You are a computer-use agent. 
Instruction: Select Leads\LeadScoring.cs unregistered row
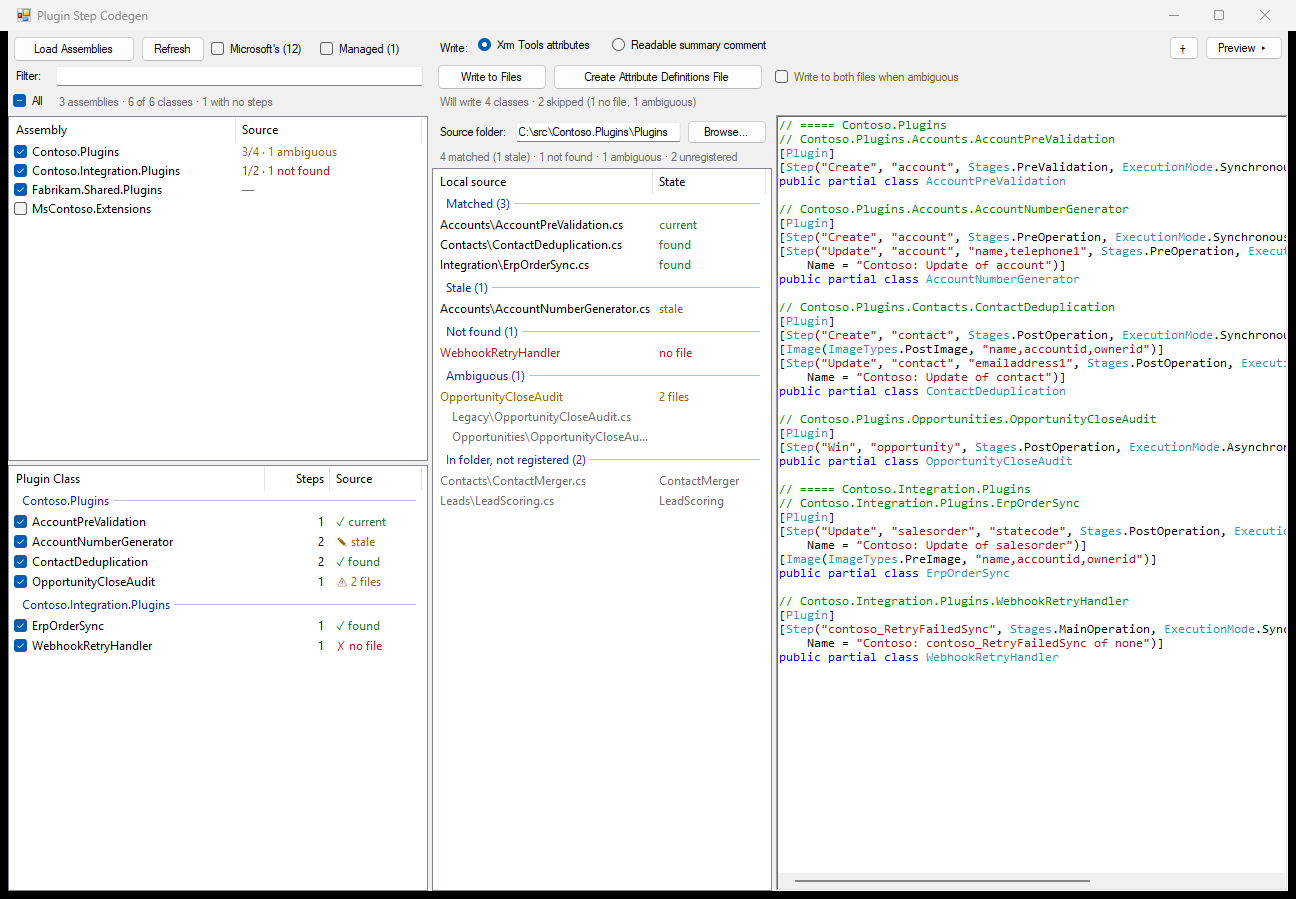[600, 501]
